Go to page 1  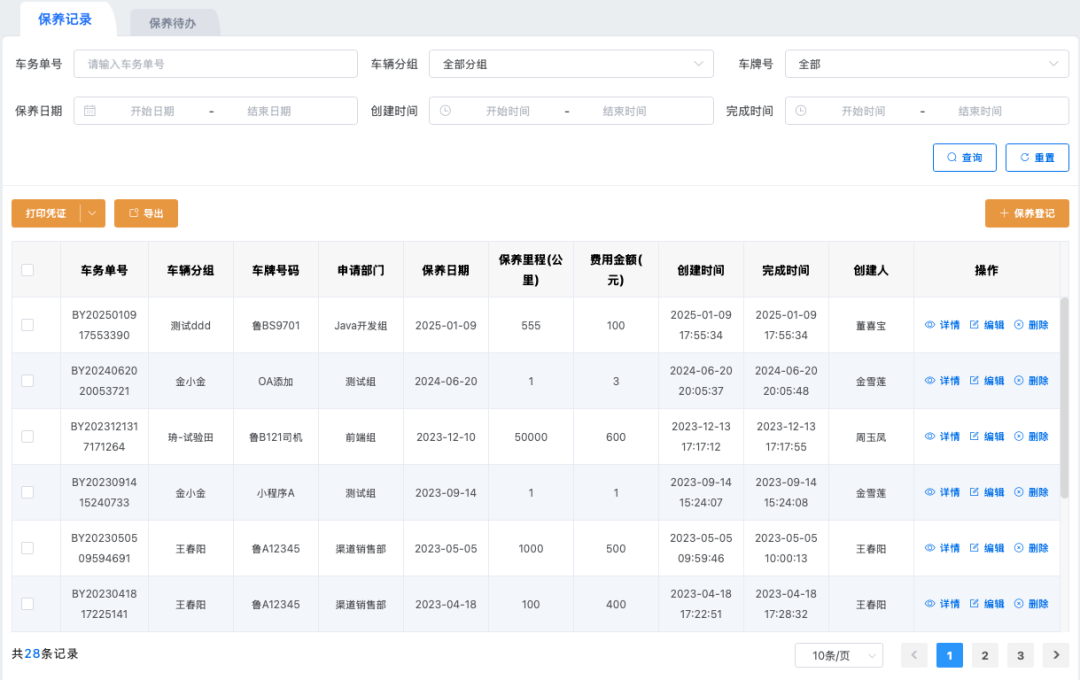[949, 655]
